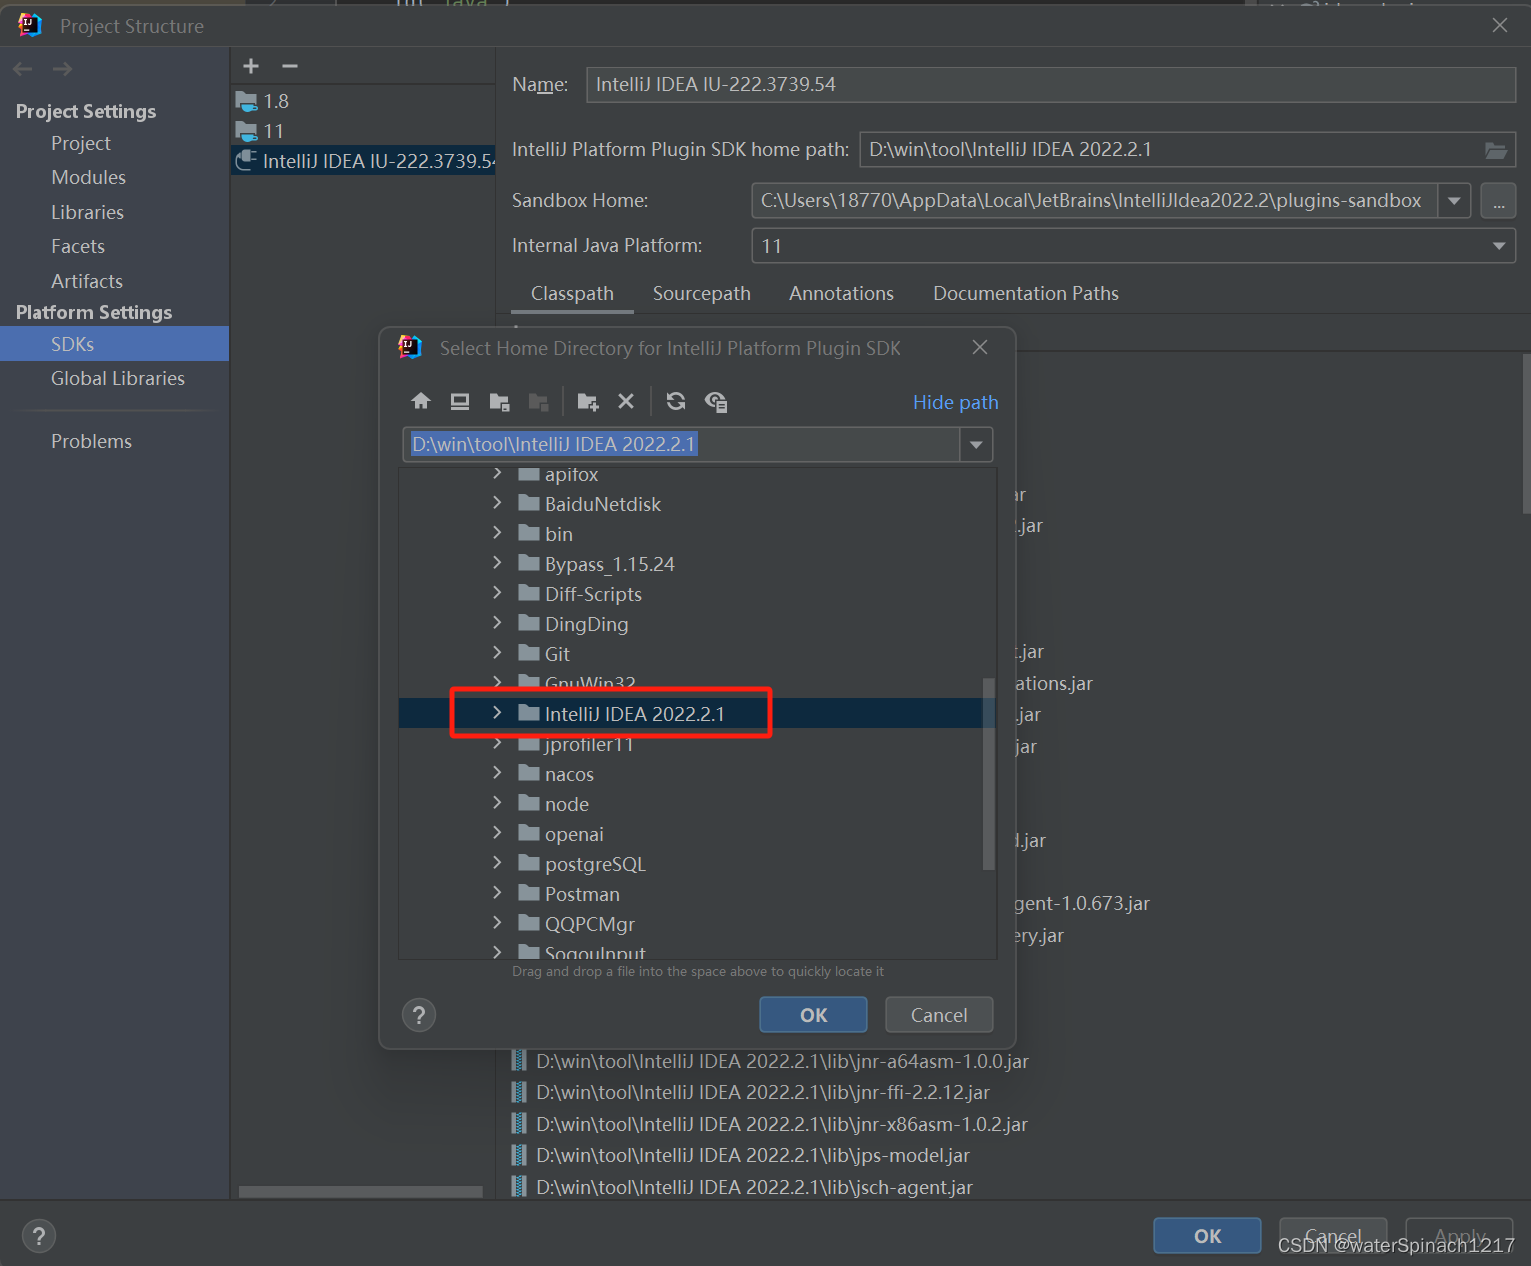
Task: Expand the Postman folder
Action: tap(497, 893)
